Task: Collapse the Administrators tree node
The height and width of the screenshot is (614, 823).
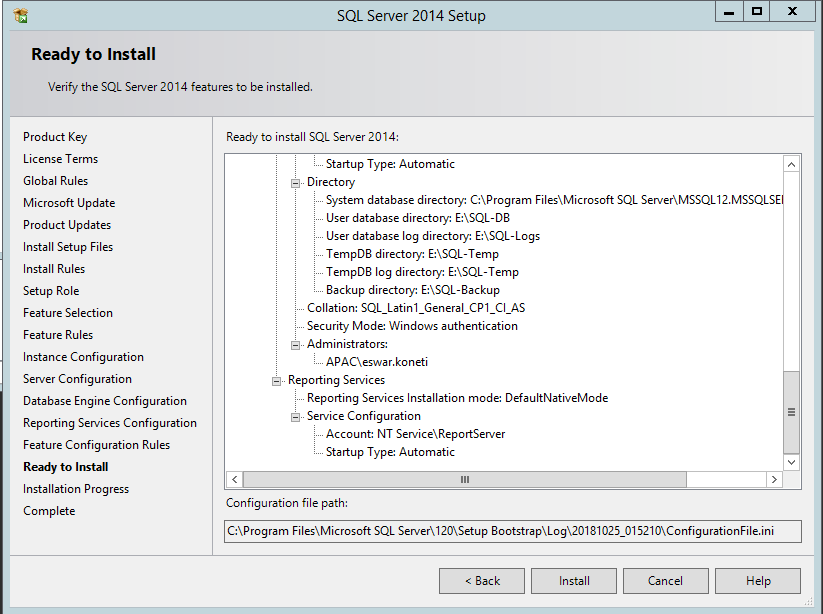Action: [293, 343]
